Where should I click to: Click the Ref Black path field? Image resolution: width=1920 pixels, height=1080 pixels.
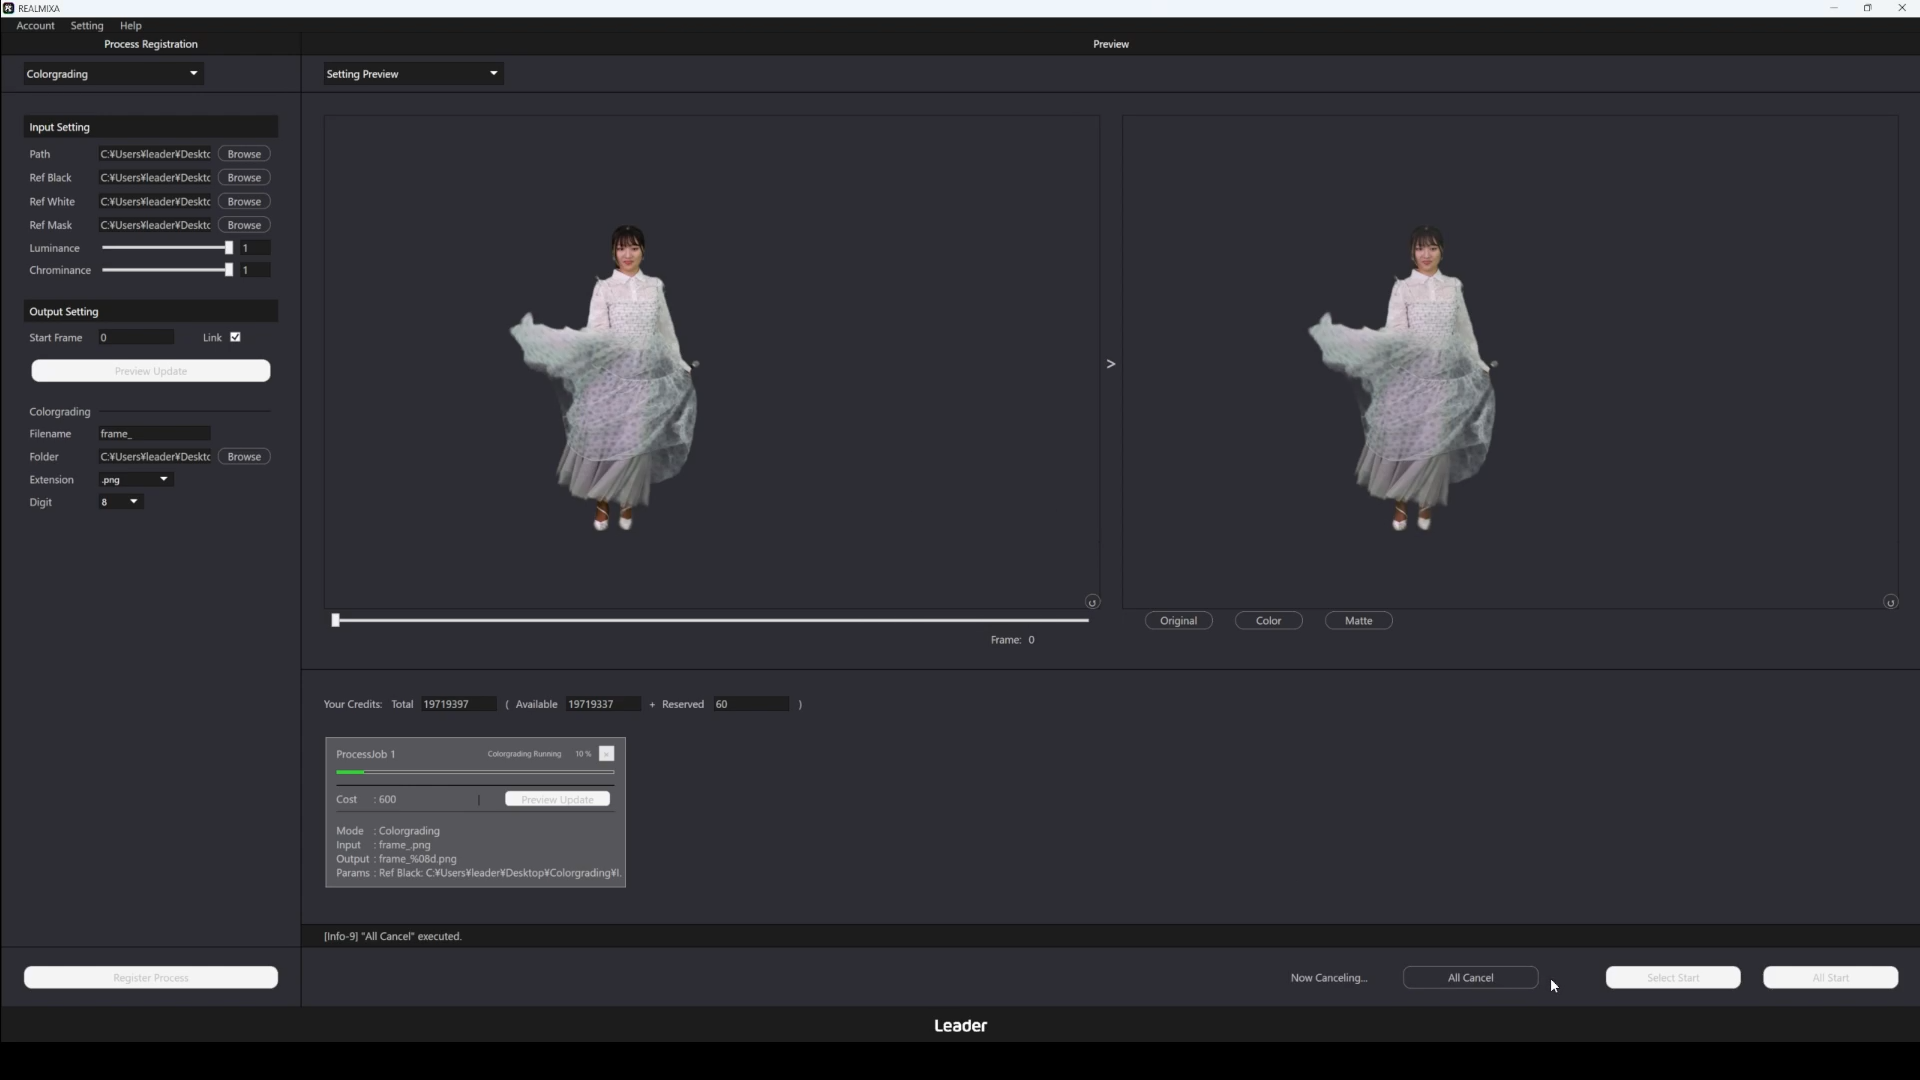coord(155,178)
